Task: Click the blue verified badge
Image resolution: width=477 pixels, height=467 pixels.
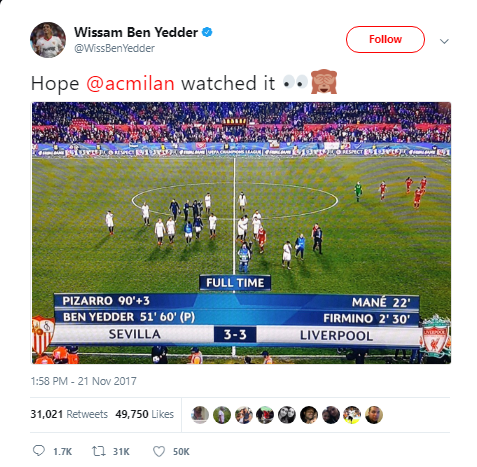Action: click(207, 32)
